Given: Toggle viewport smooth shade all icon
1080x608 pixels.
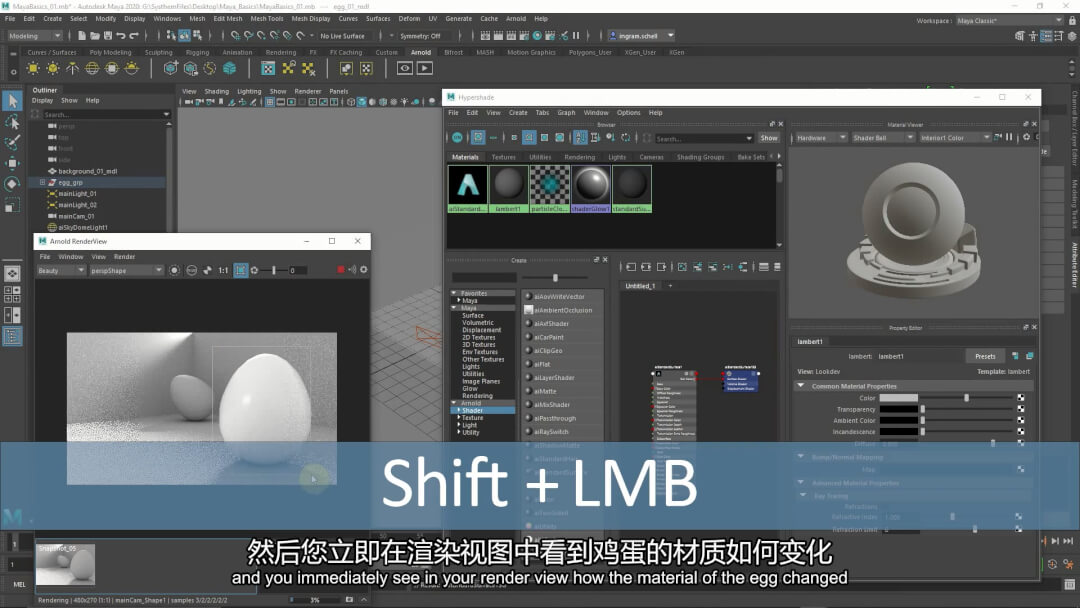Looking at the screenshot, I should [x=362, y=102].
